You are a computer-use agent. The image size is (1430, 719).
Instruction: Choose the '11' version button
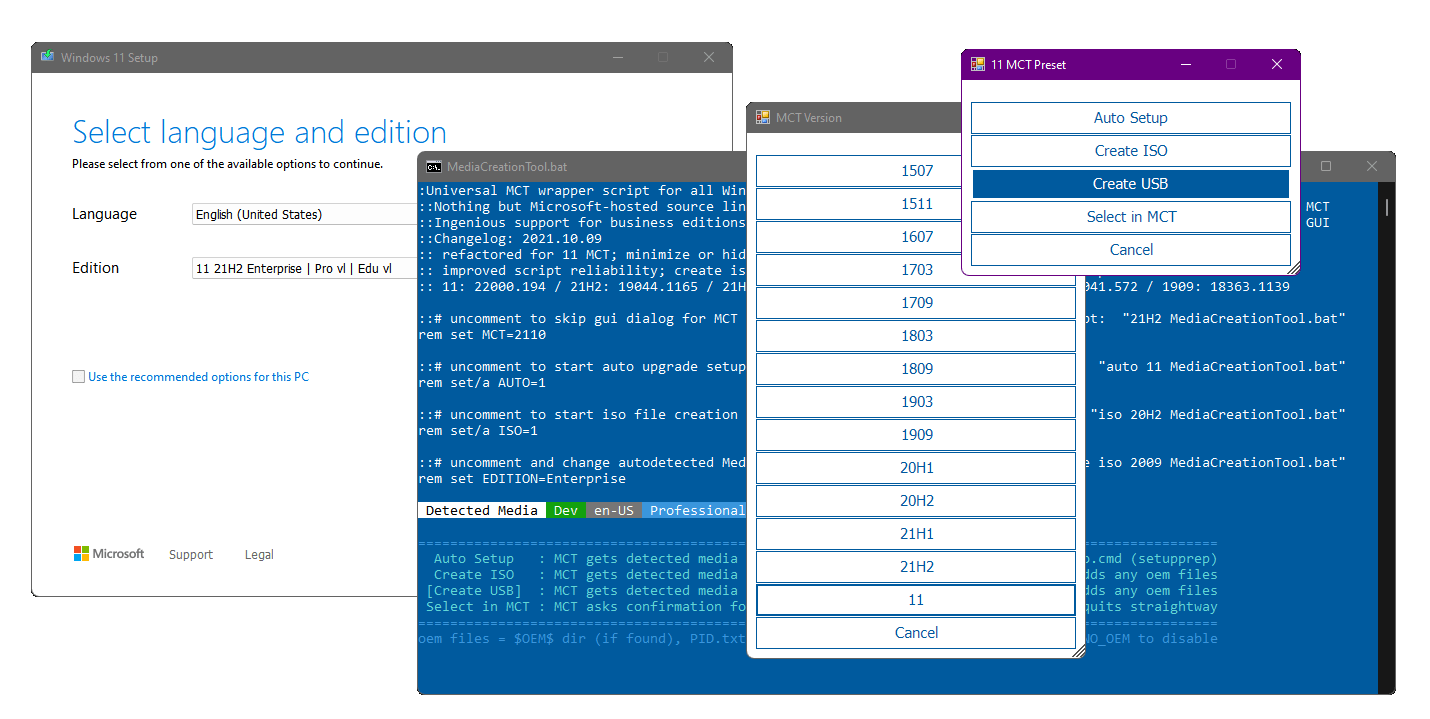tap(916, 599)
